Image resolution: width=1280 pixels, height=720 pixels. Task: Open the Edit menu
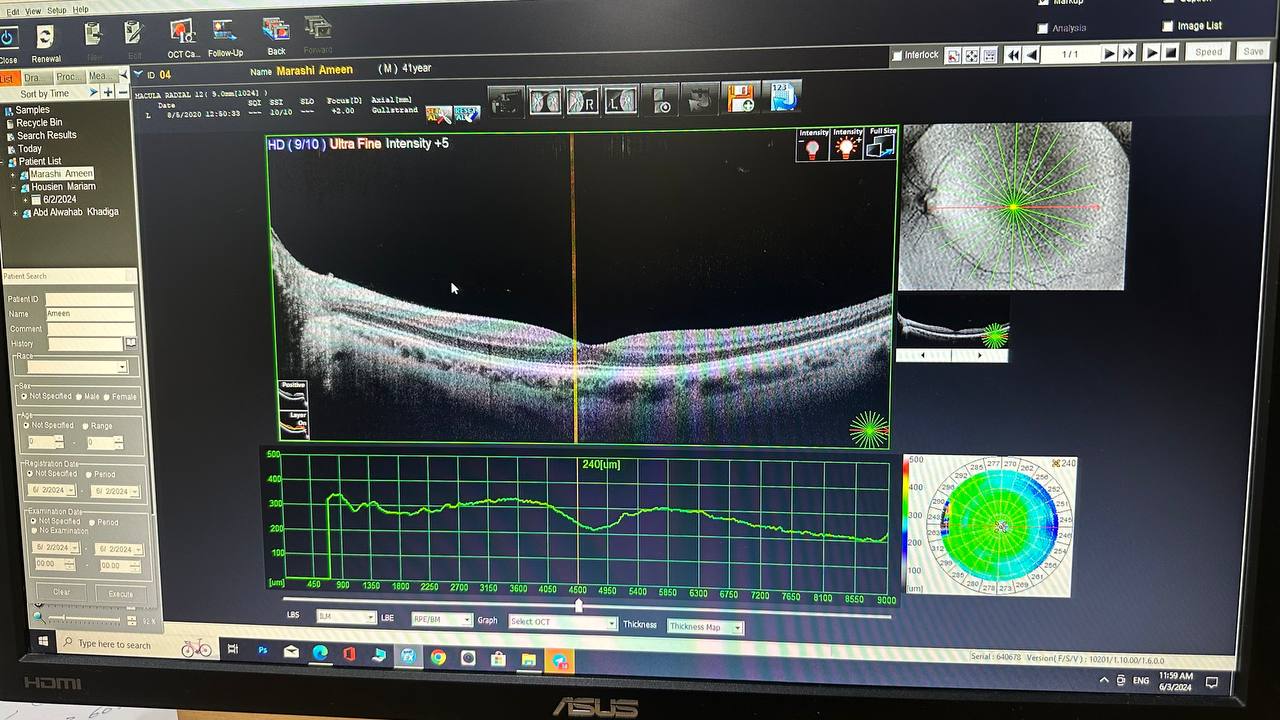pos(13,11)
